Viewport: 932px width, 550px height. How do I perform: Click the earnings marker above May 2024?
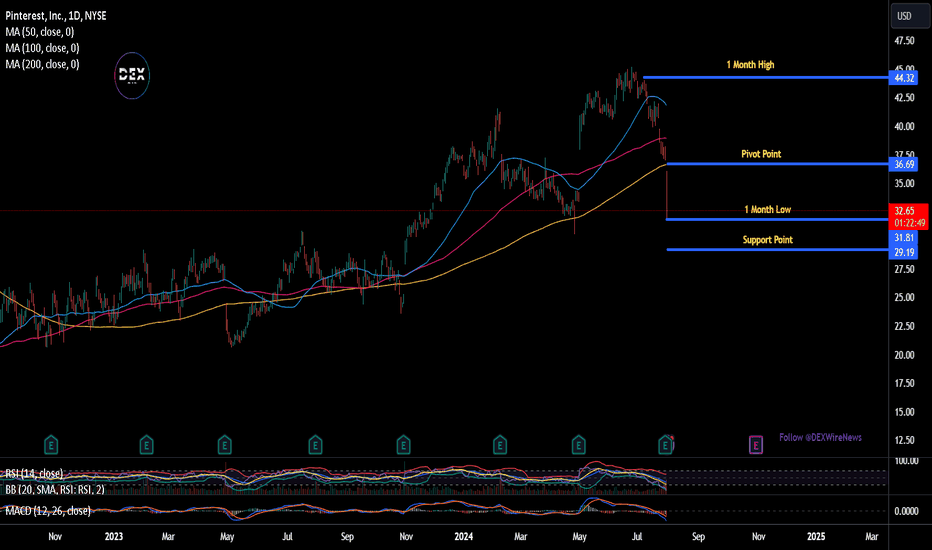[x=578, y=444]
